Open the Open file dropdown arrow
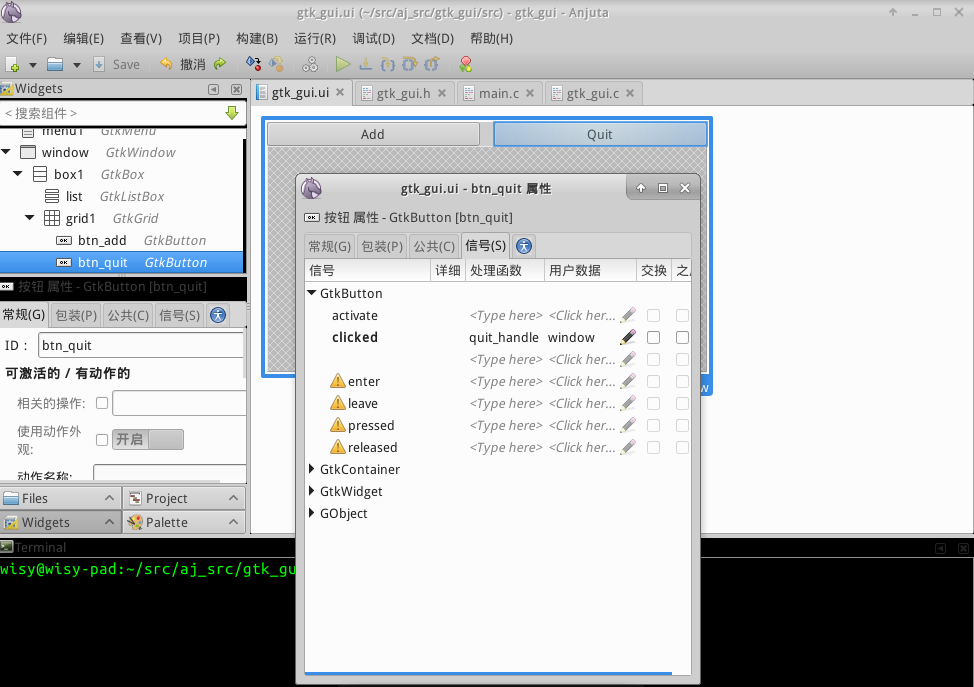The height and width of the screenshot is (687, 974). 76,65
